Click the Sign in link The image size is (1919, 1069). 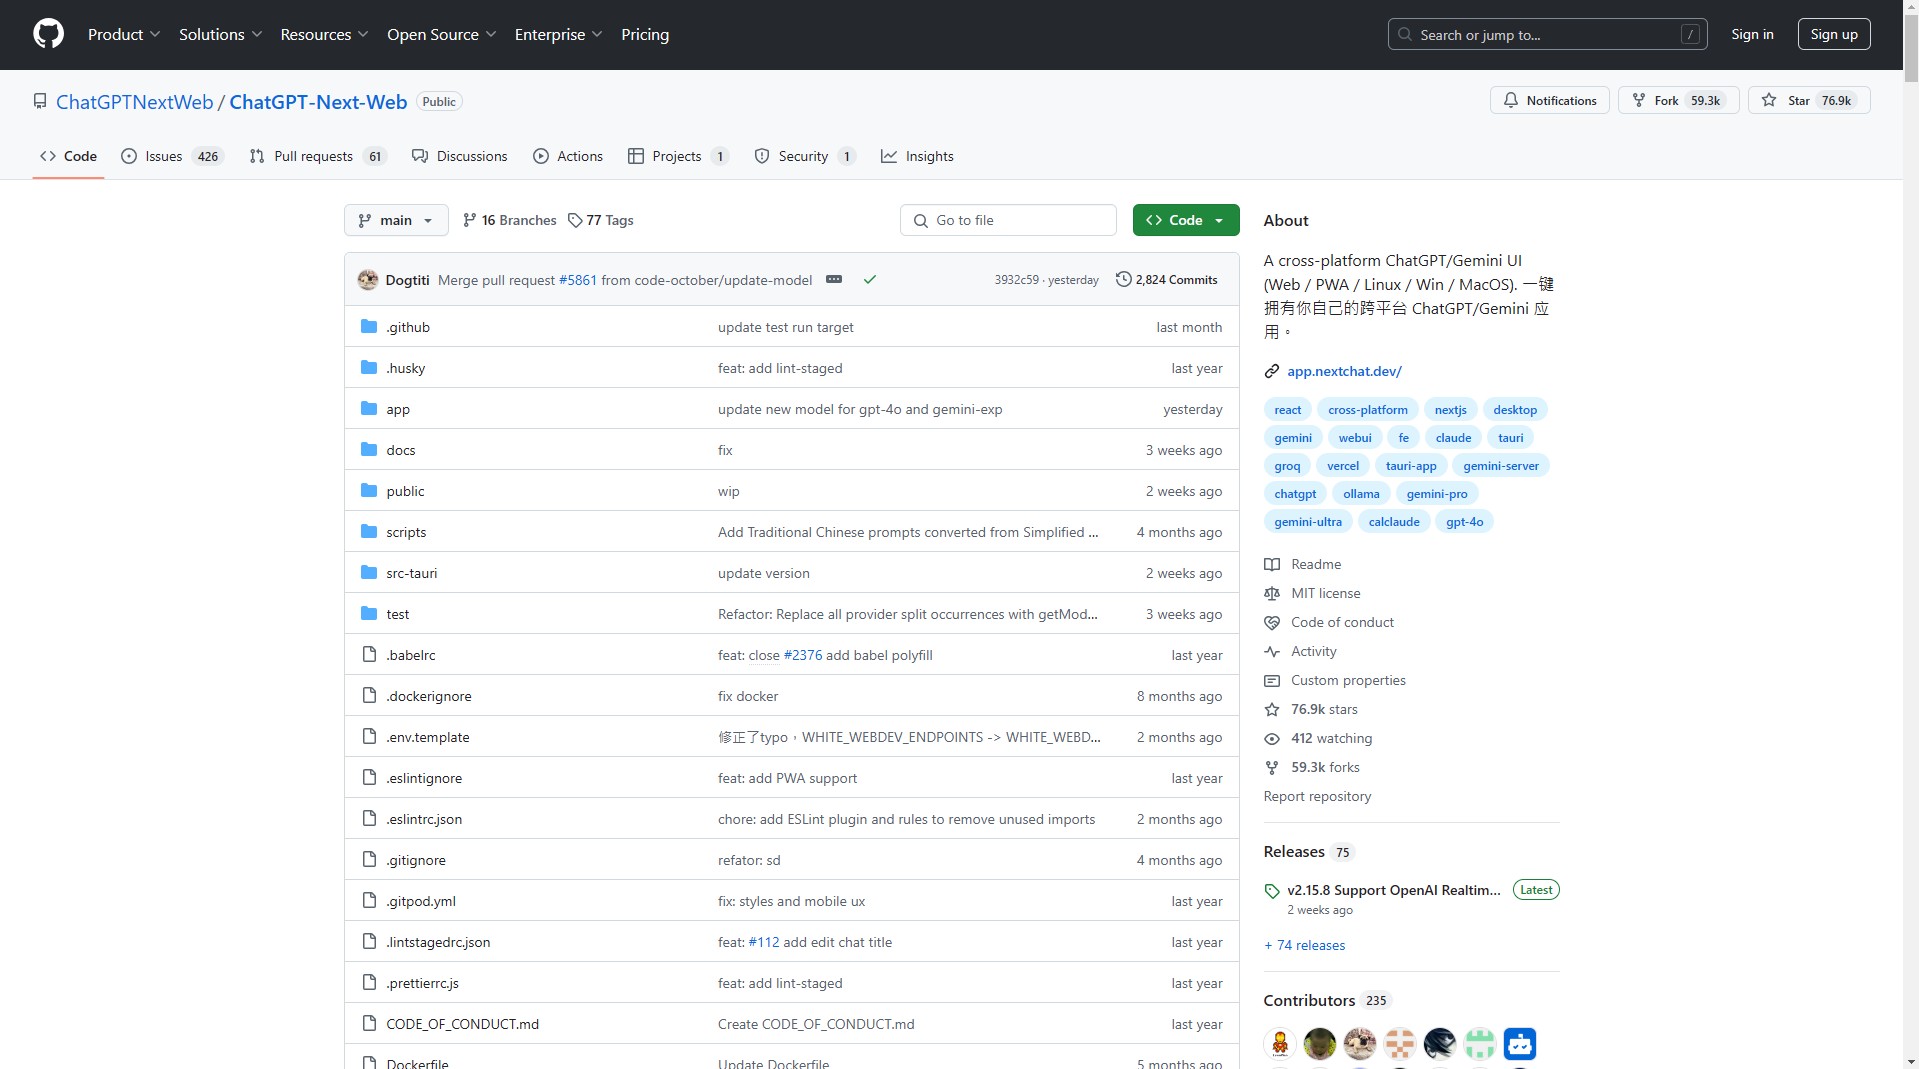1752,34
